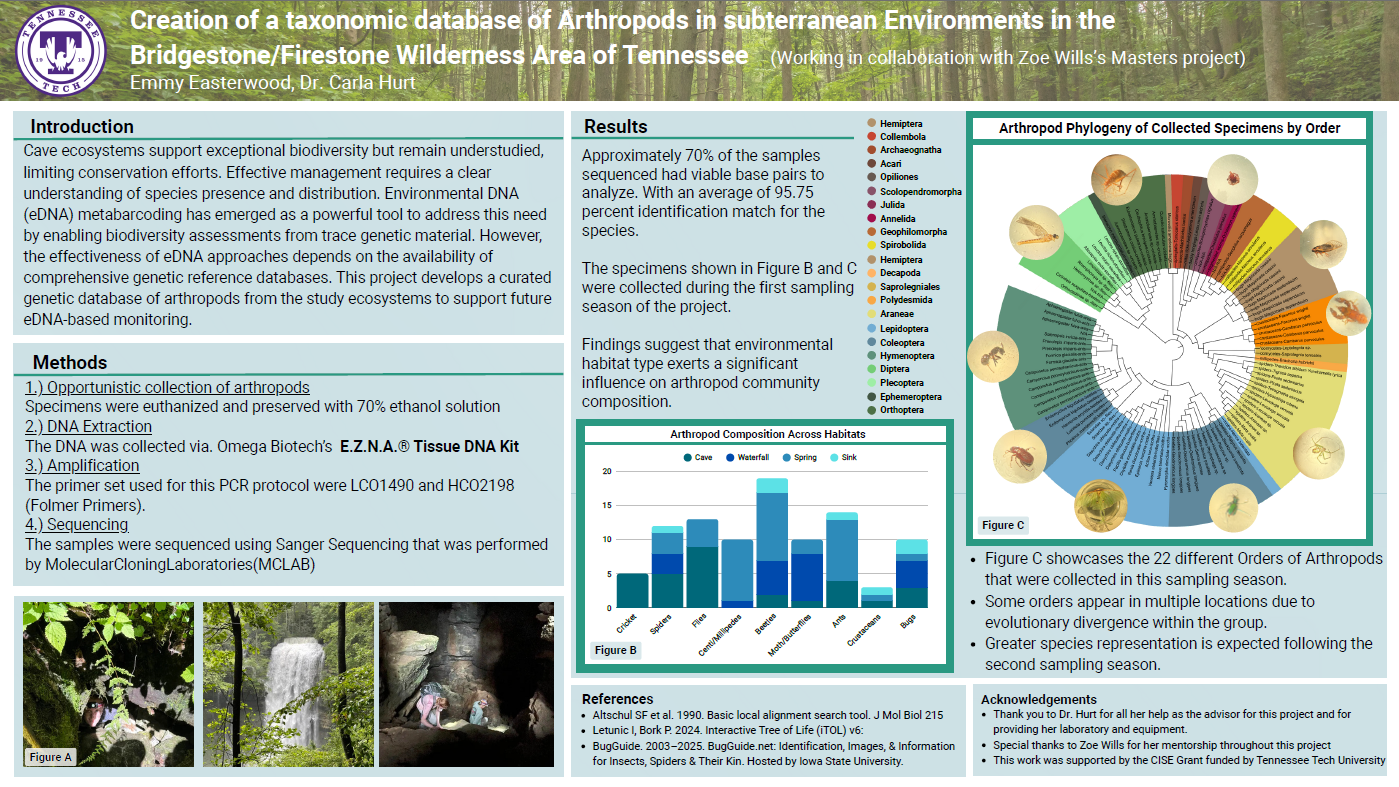Click the Waterfall legend entry in chart
Screen dimensions: 1399x787
746,457
